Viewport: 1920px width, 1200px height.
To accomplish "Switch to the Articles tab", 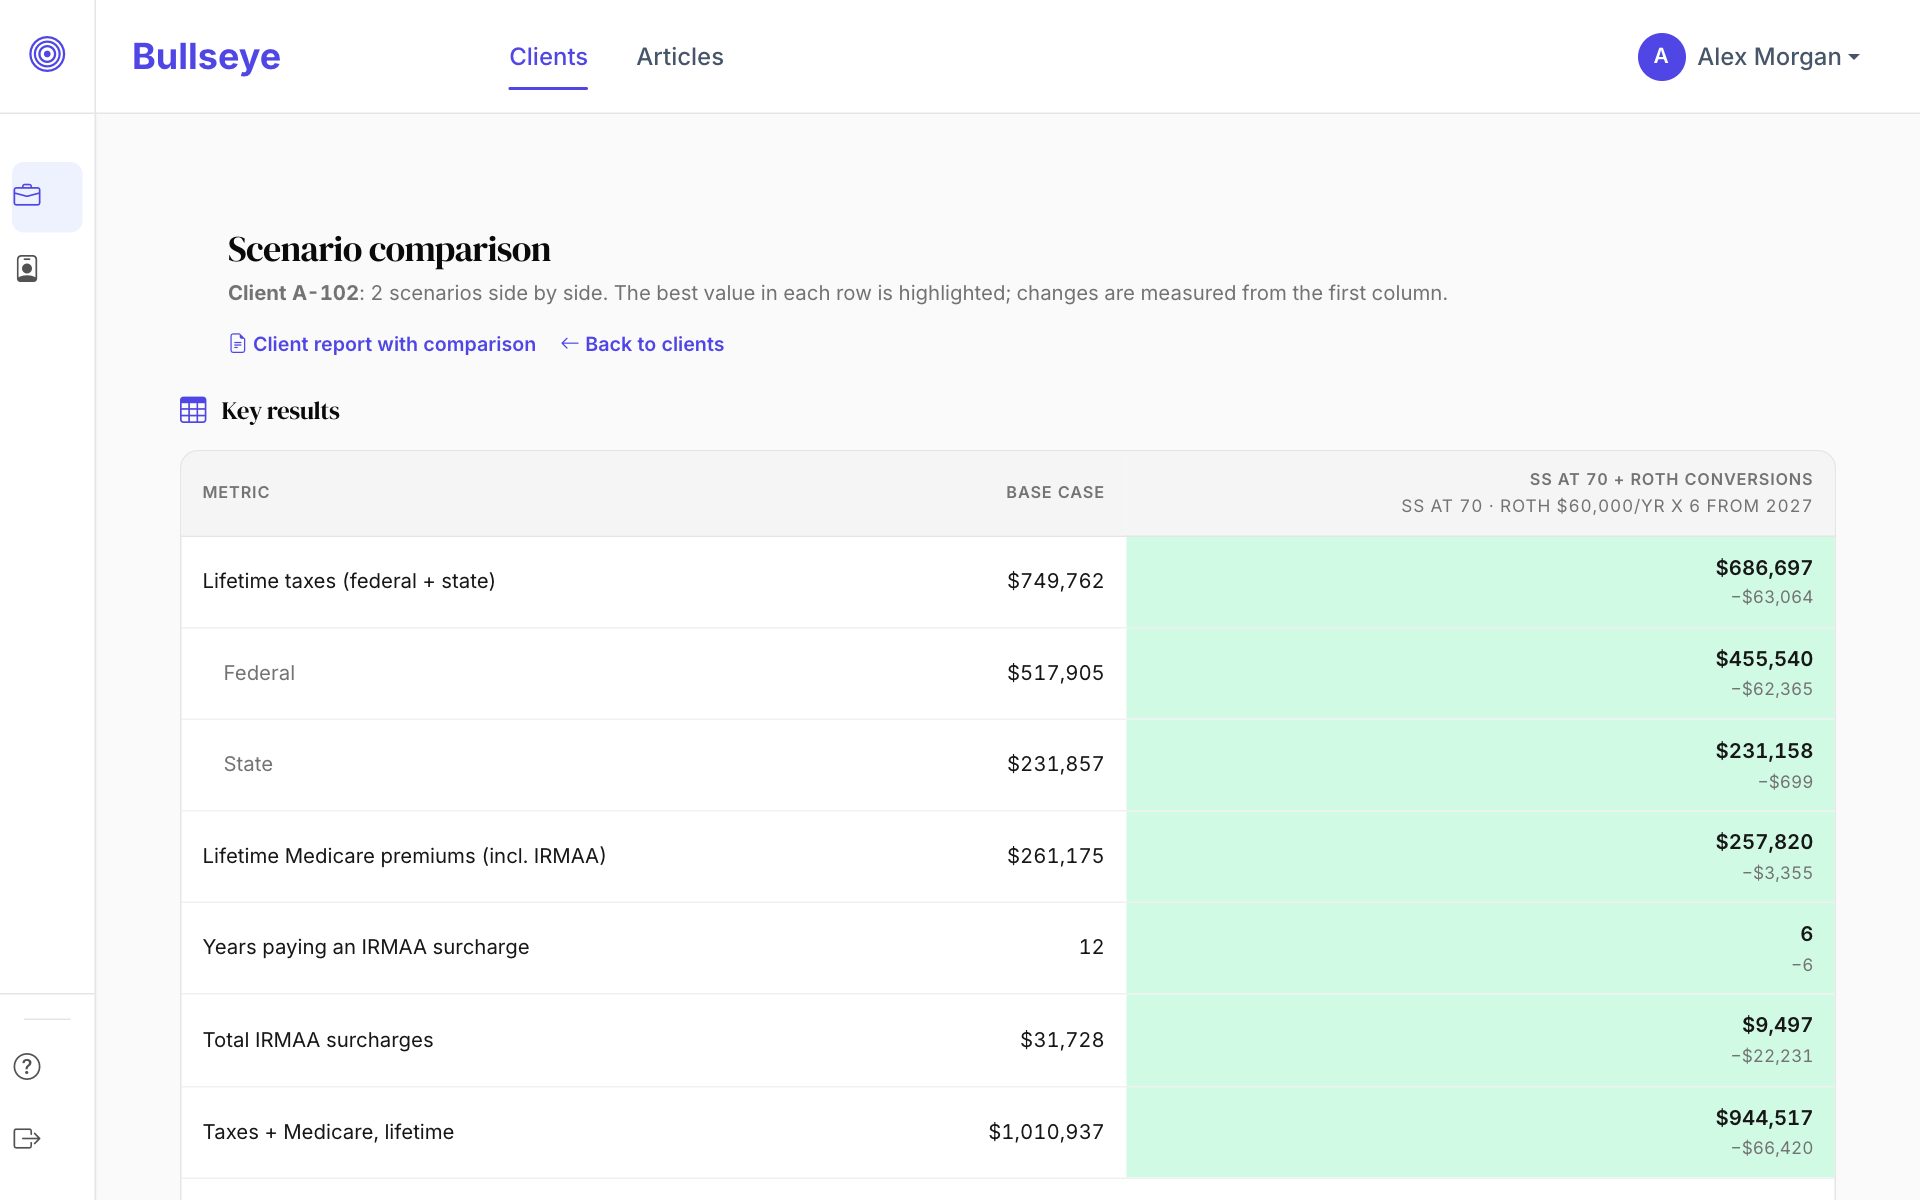I will pyautogui.click(x=680, y=57).
